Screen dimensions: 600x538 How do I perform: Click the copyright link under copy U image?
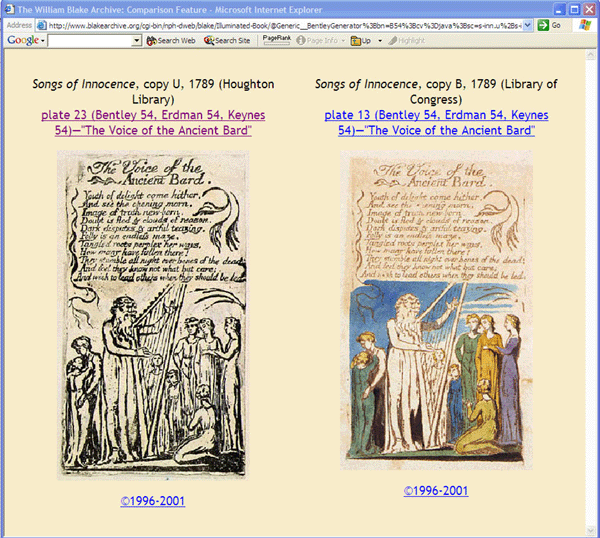(x=153, y=501)
